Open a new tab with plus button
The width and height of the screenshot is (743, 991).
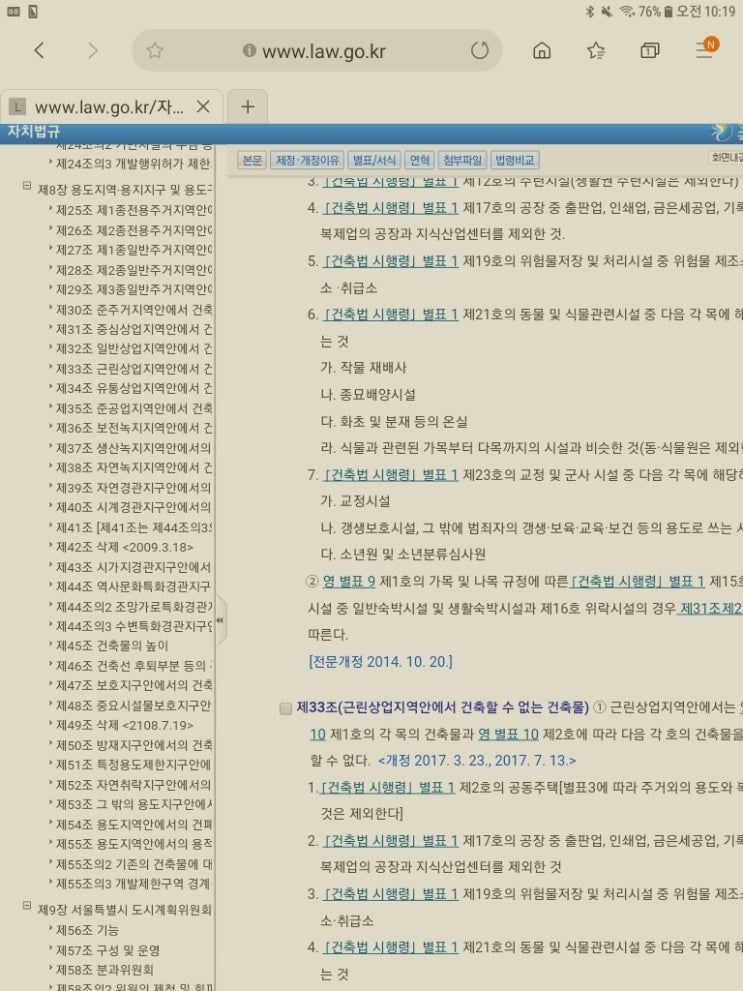click(x=248, y=107)
